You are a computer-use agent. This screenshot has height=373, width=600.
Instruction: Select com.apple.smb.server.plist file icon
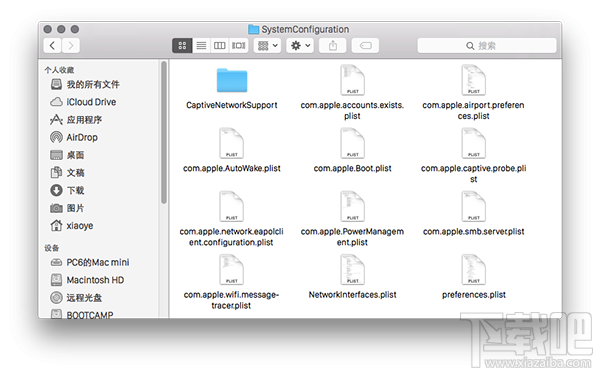click(x=474, y=206)
